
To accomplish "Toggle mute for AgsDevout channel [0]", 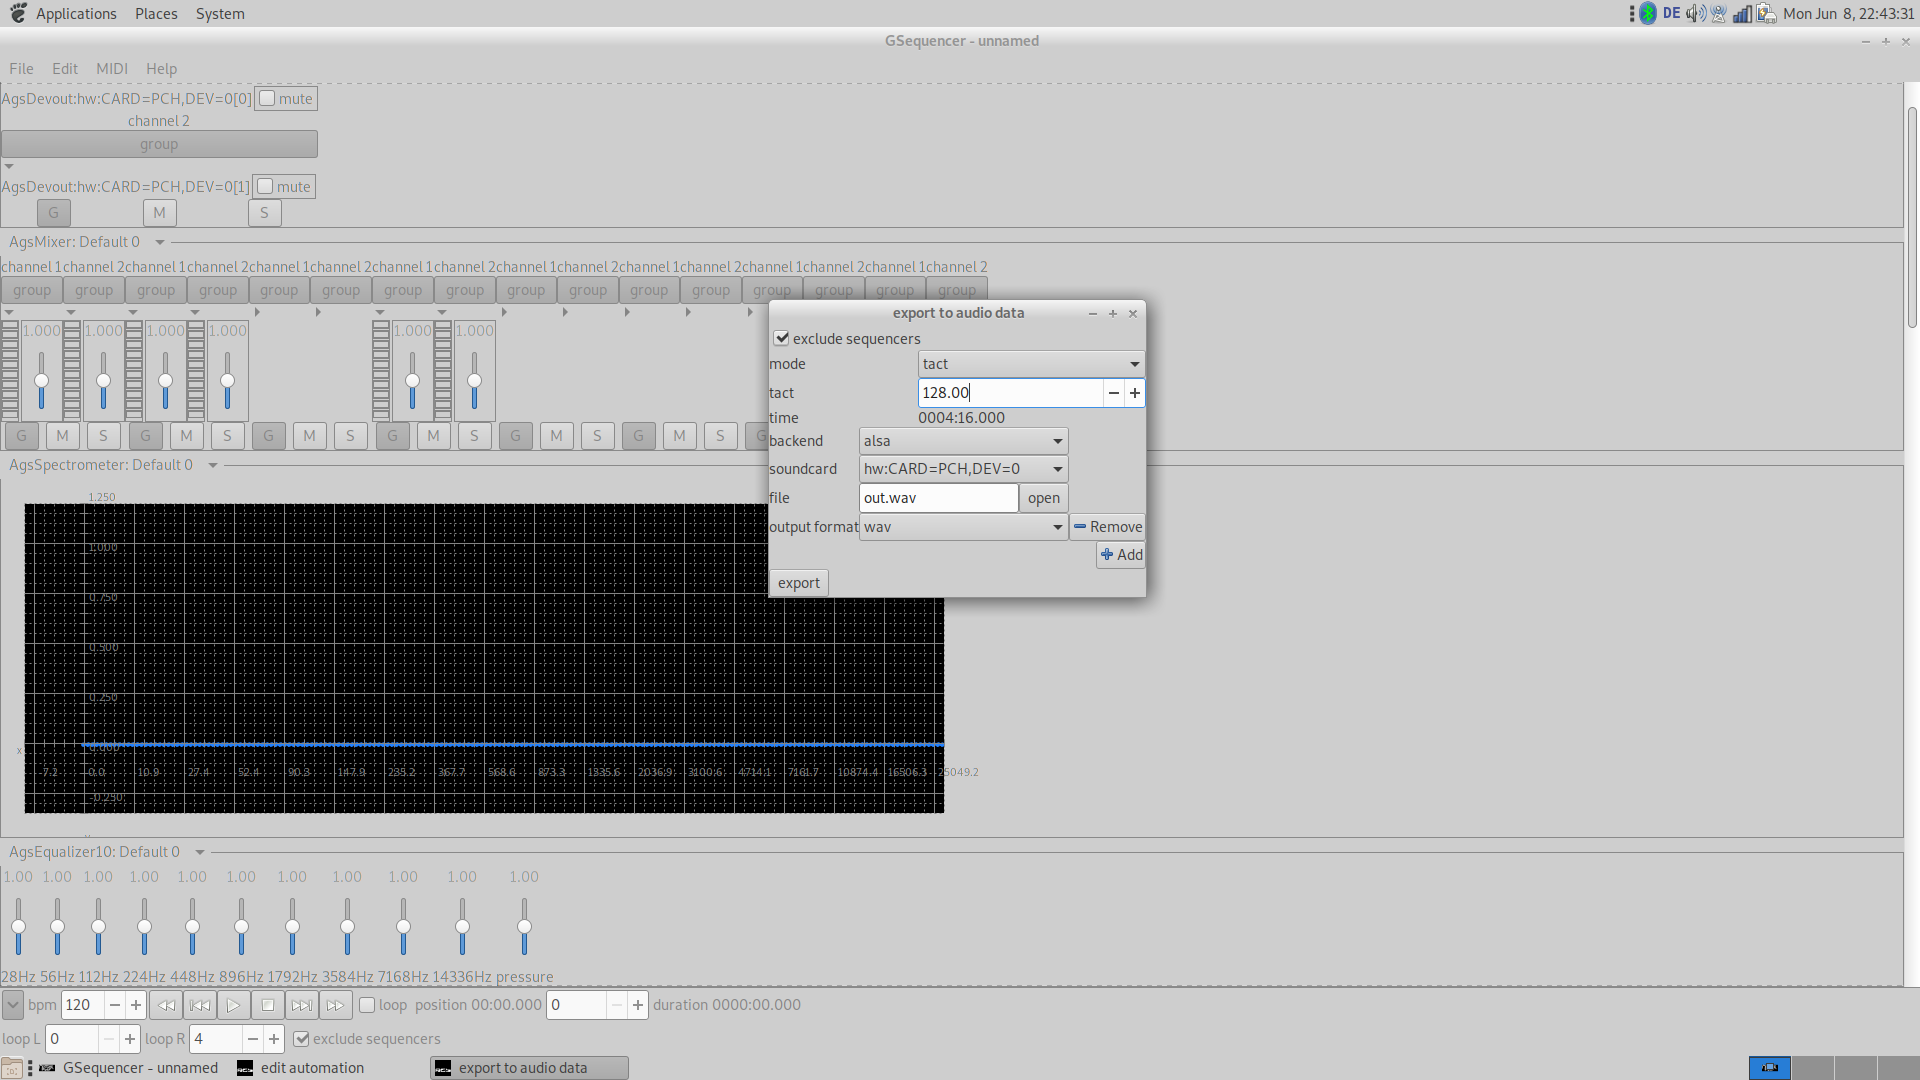I will (267, 98).
